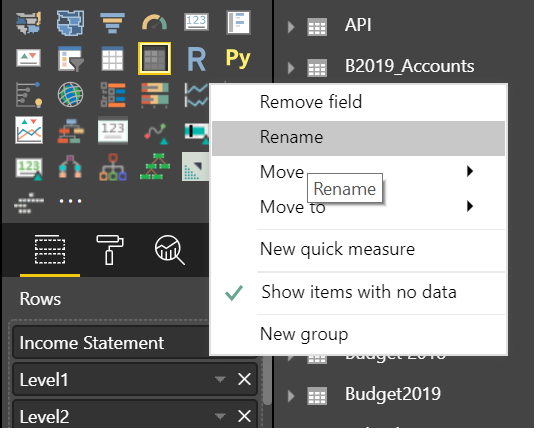Choose New group from context menu
This screenshot has height=446, width=558.
pos(358,334)
